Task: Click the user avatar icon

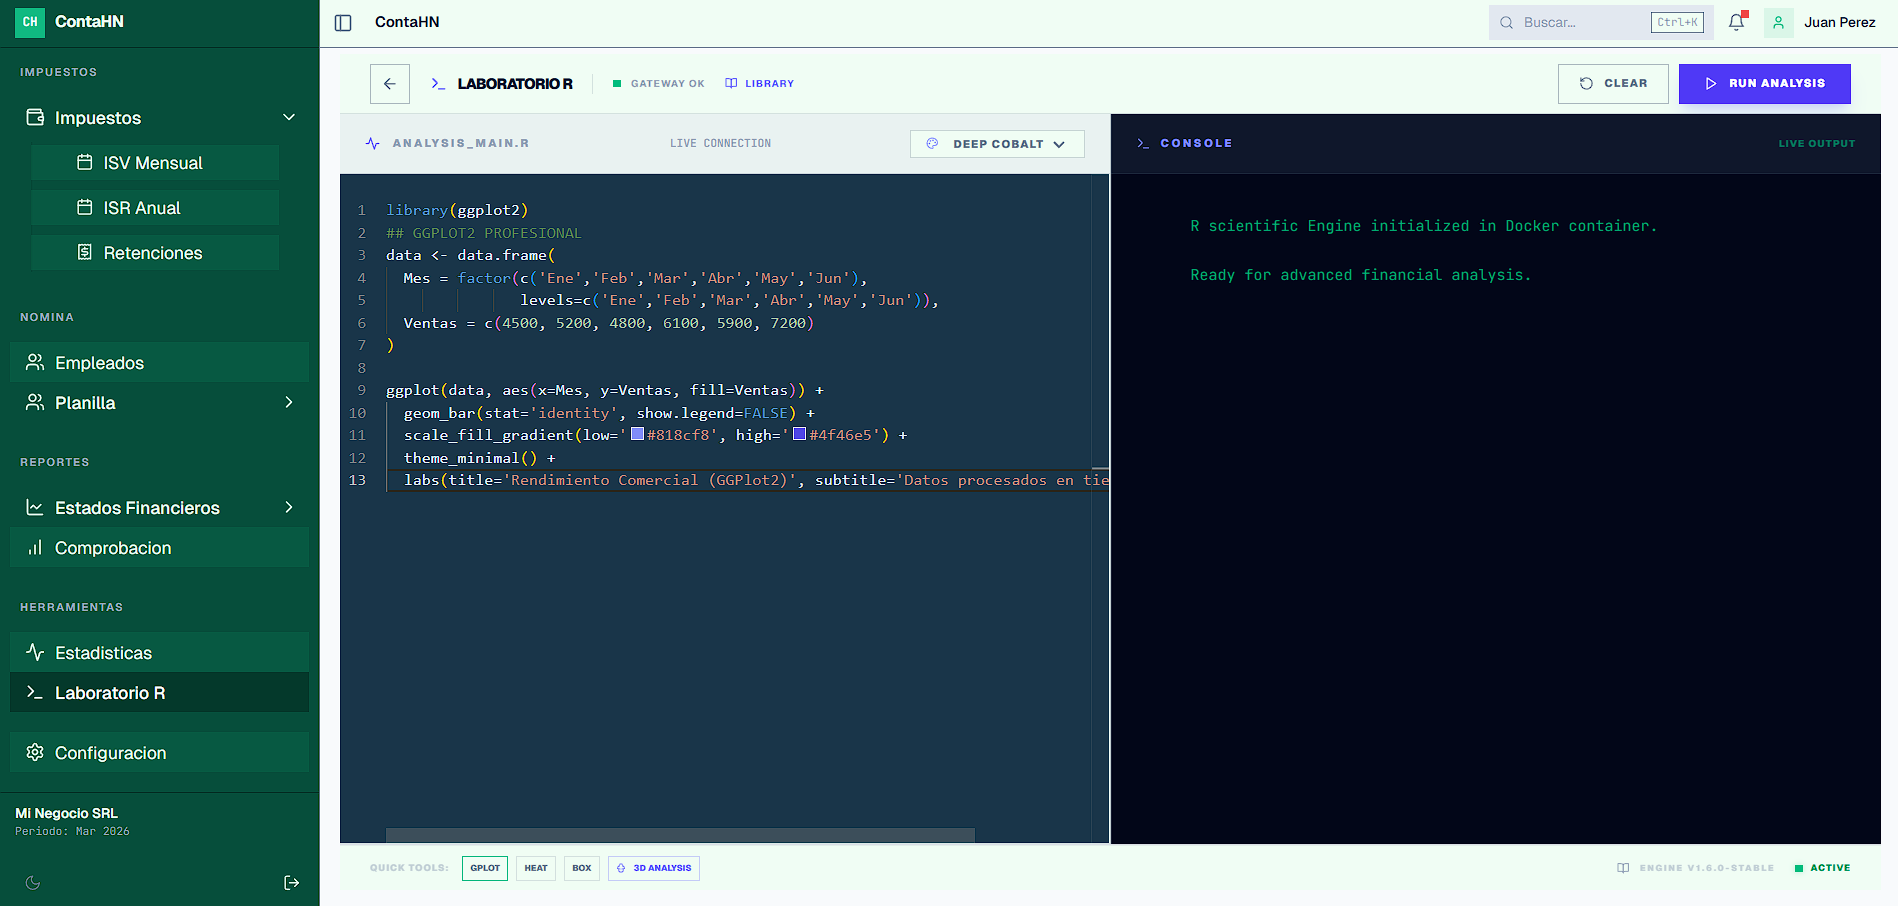Action: (x=1778, y=22)
